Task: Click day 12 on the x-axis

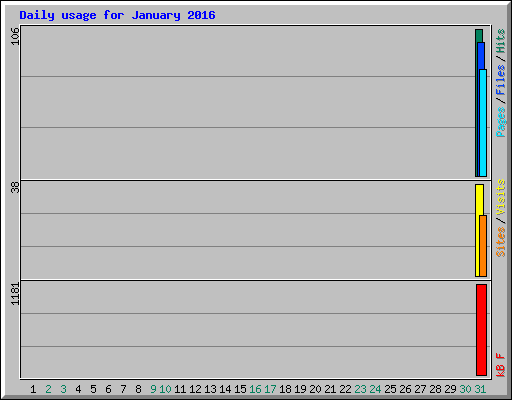Action: (195, 389)
